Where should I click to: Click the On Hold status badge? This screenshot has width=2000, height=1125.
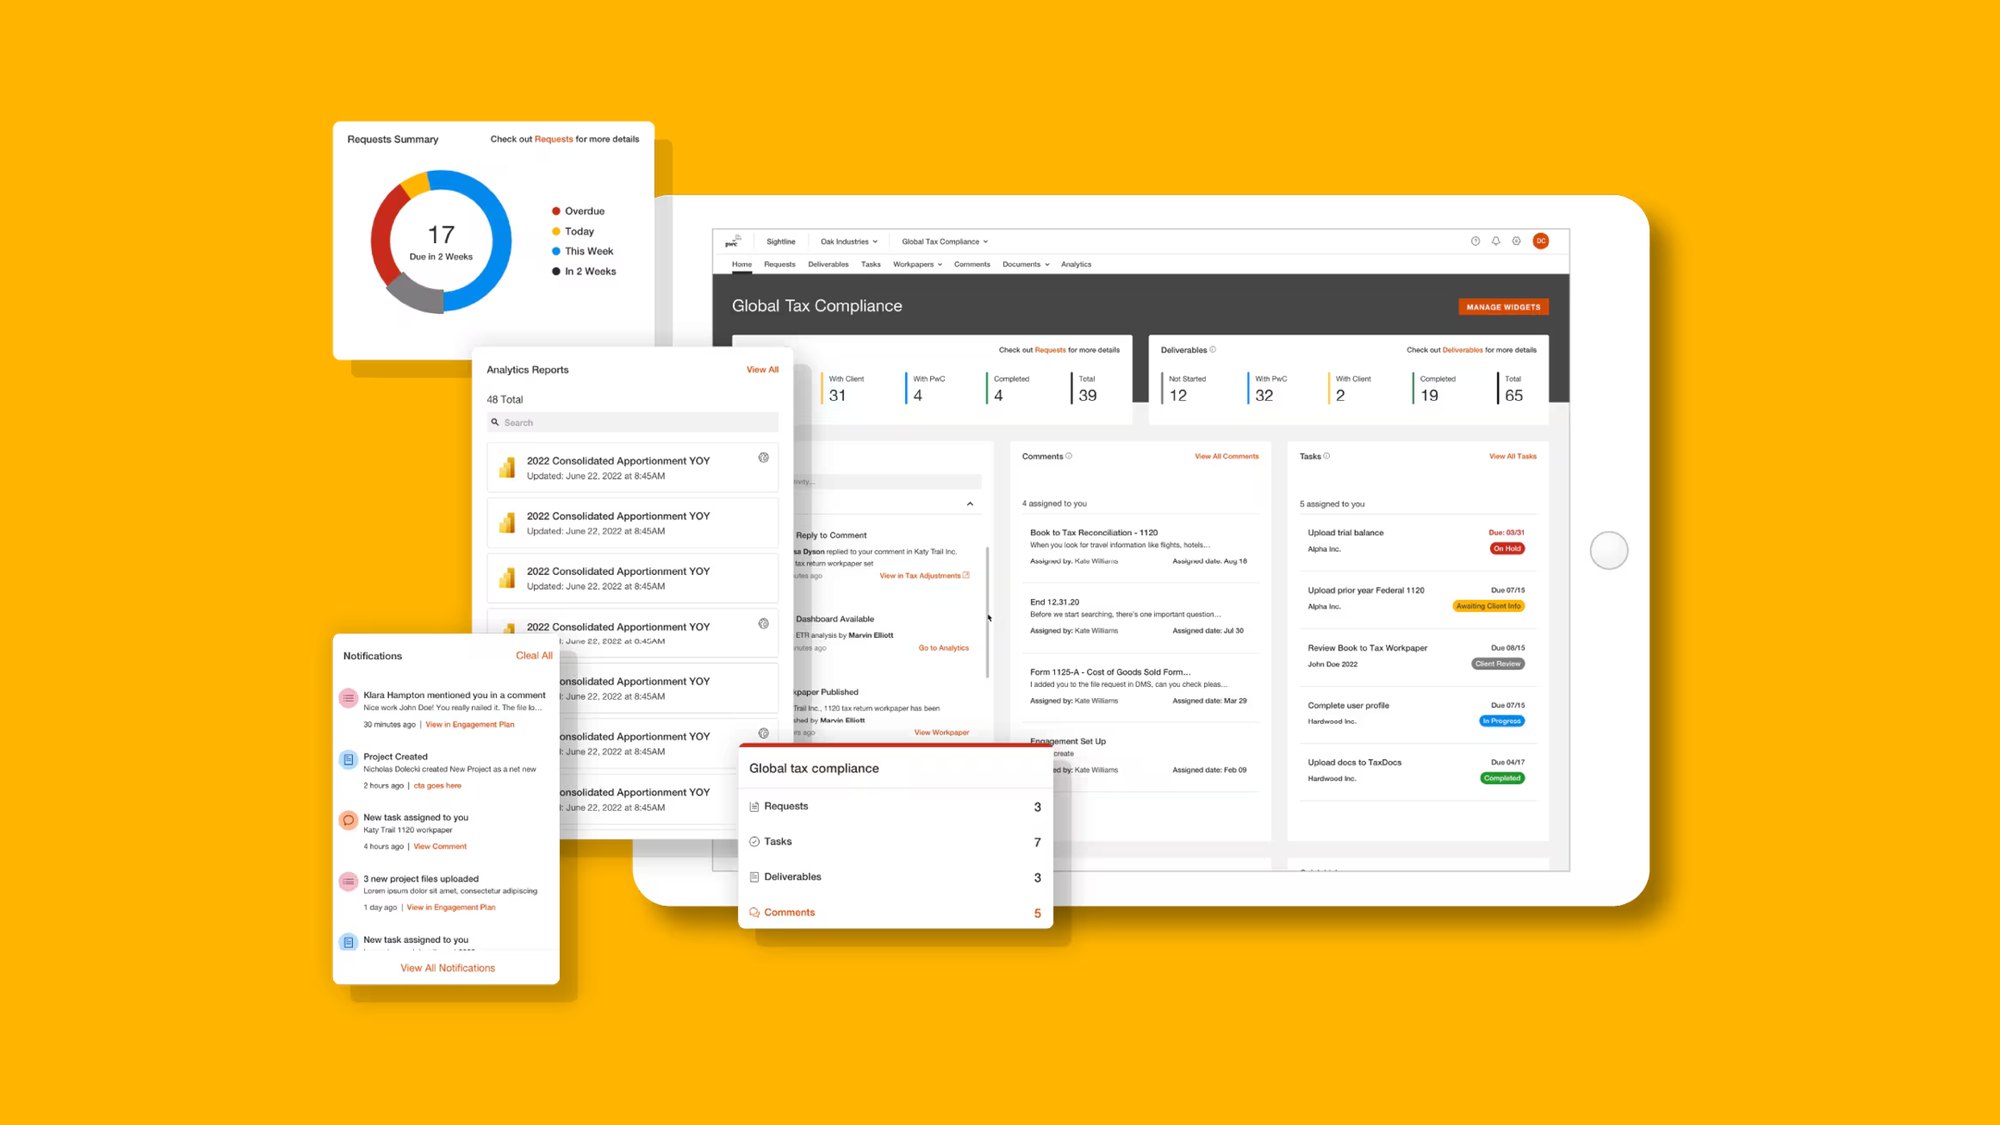(x=1507, y=549)
